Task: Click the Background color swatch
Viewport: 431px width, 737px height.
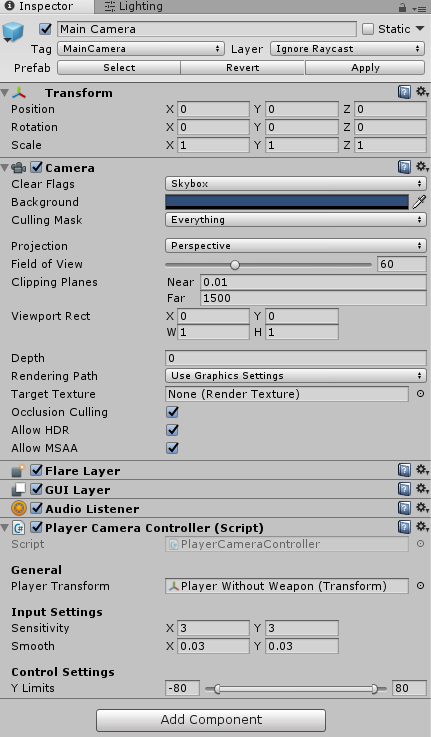Action: click(x=287, y=202)
